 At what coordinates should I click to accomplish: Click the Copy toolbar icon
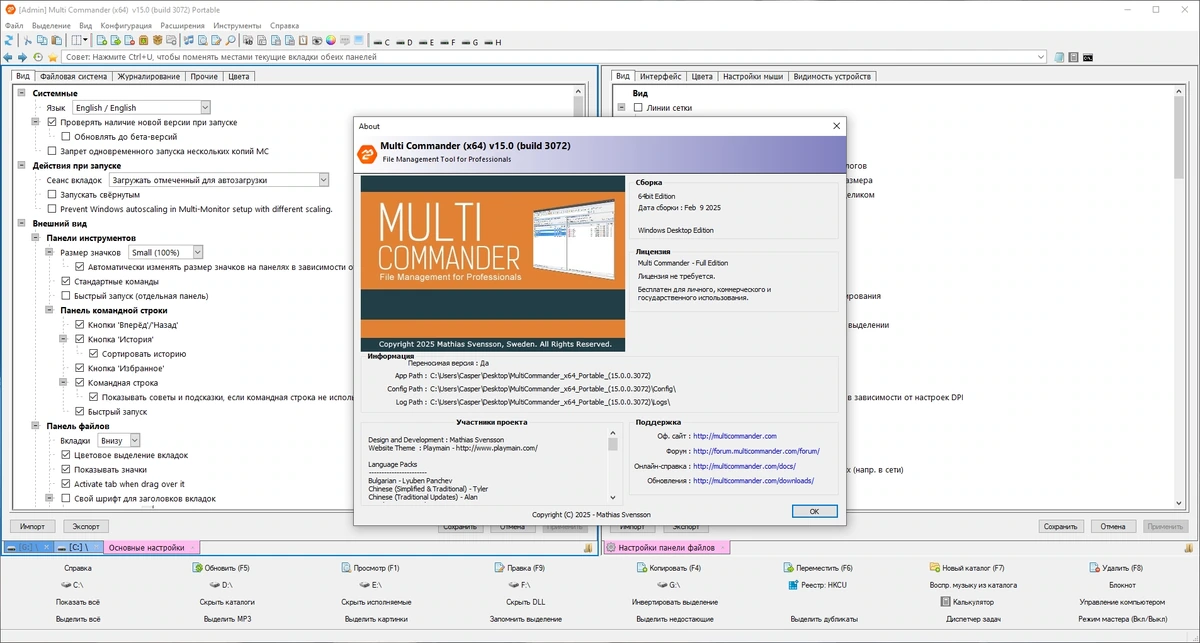click(42, 41)
